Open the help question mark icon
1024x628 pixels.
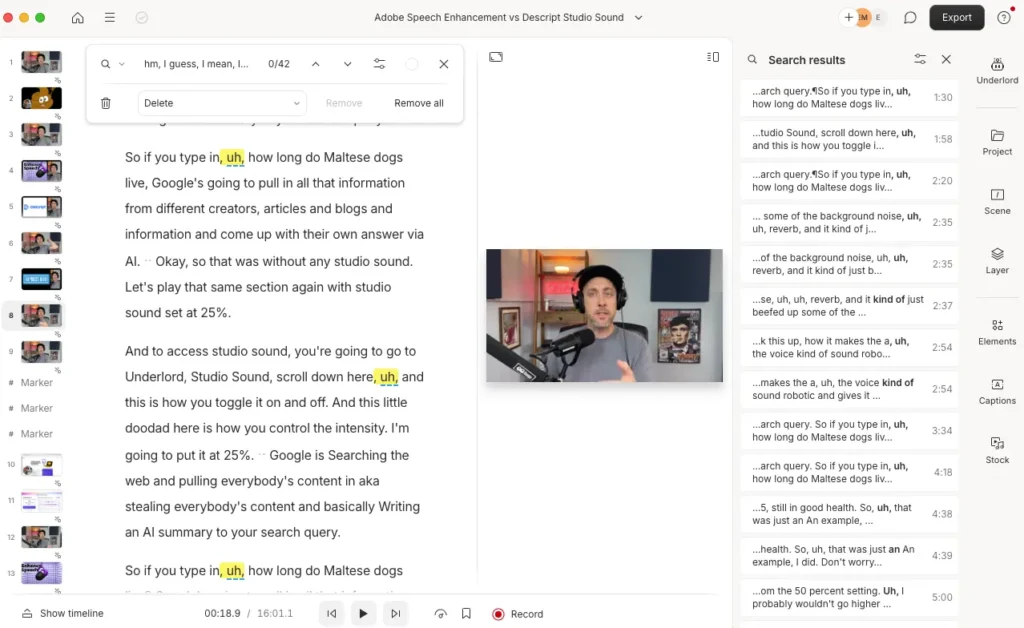(1004, 18)
